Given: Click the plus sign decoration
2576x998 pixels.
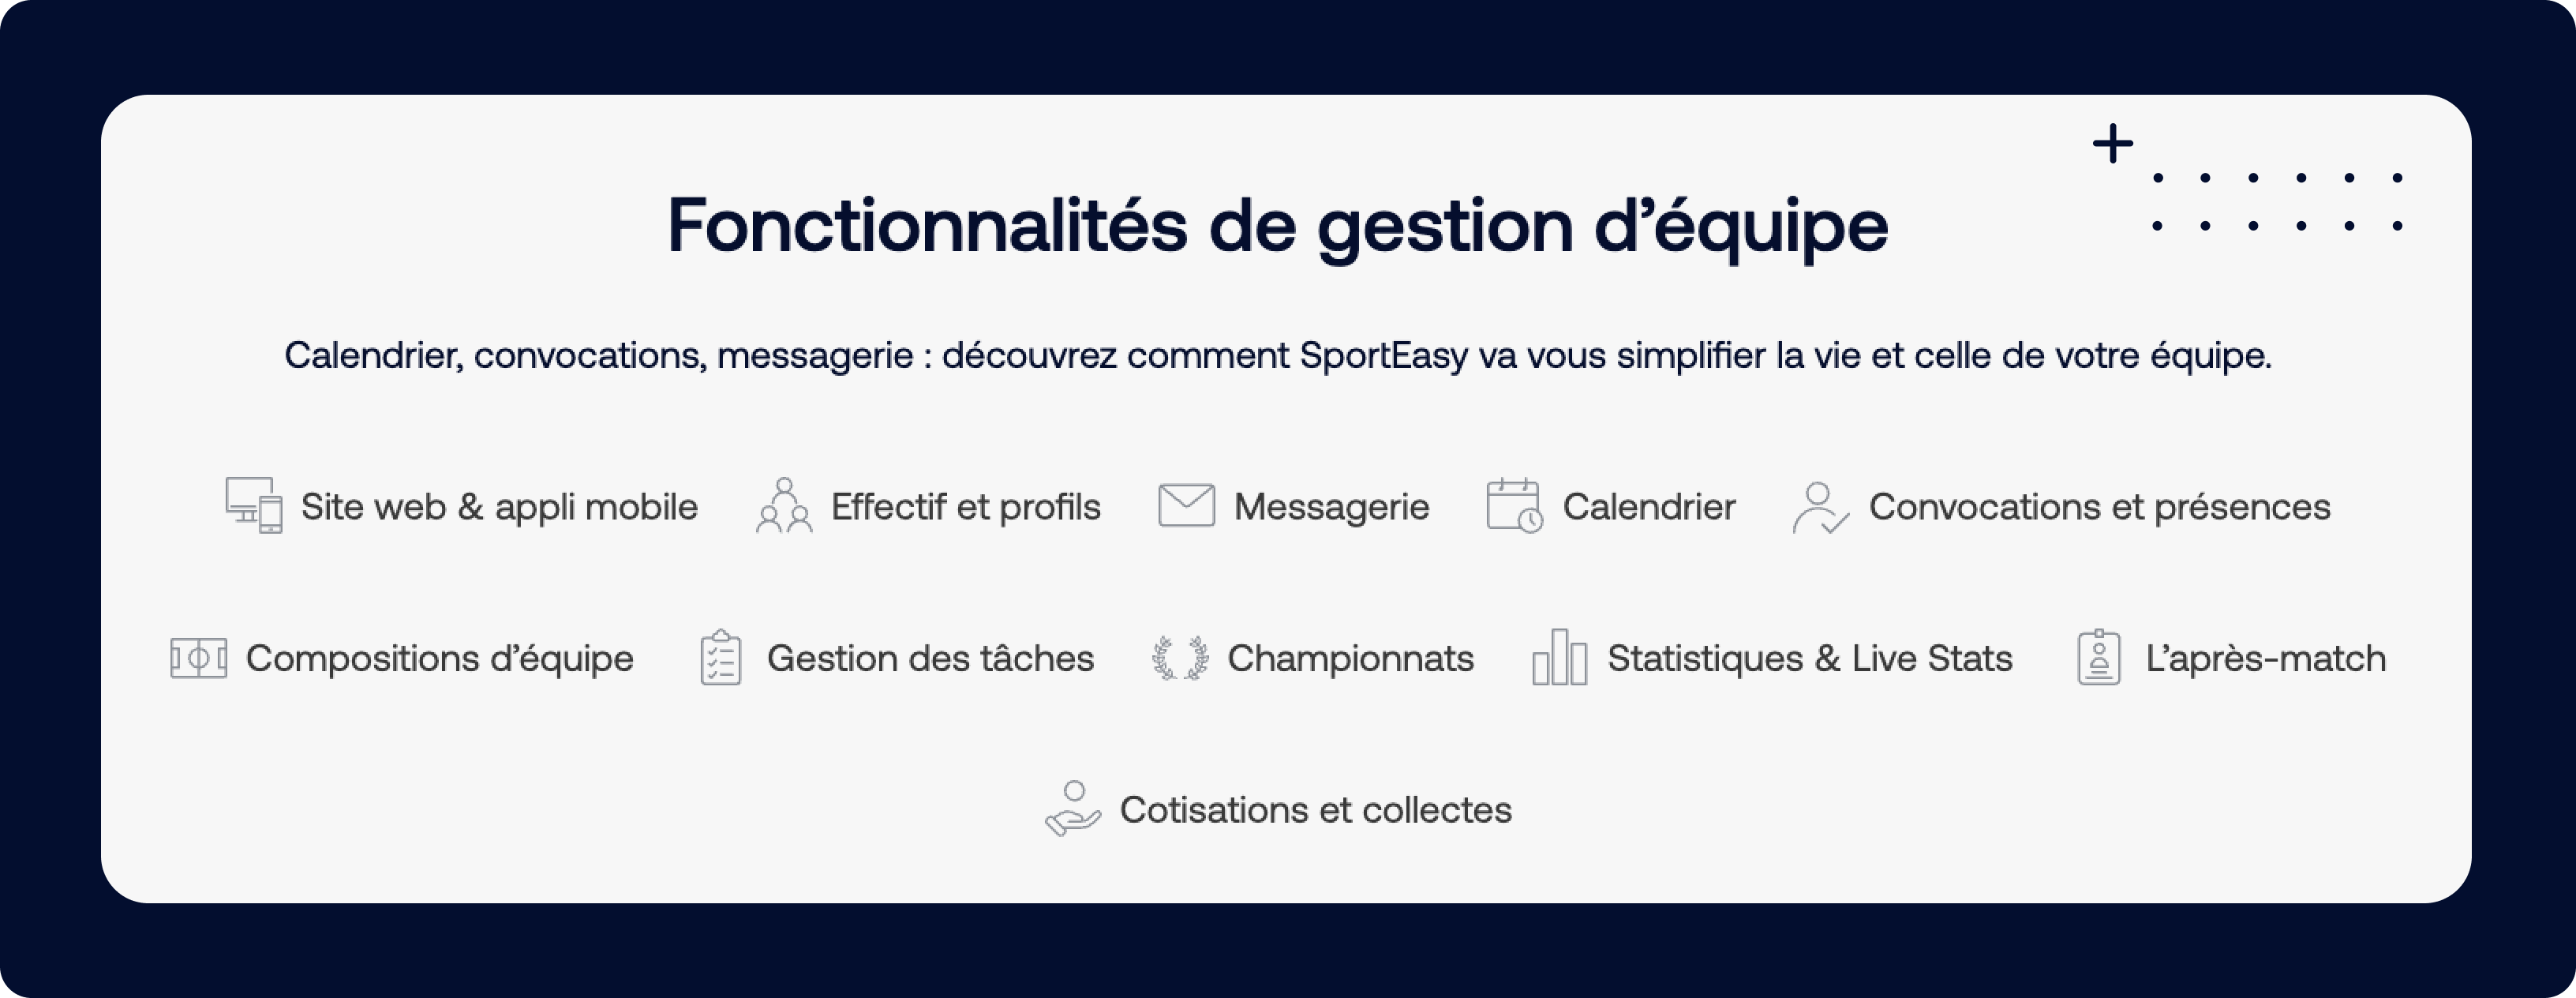Looking at the screenshot, I should [2113, 144].
